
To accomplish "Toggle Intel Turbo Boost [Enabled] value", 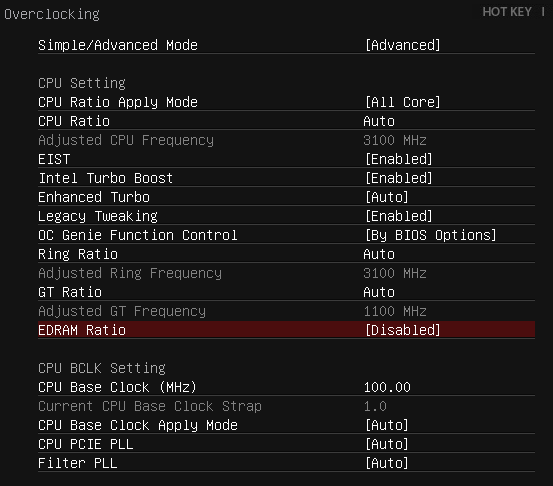I will pos(399,178).
